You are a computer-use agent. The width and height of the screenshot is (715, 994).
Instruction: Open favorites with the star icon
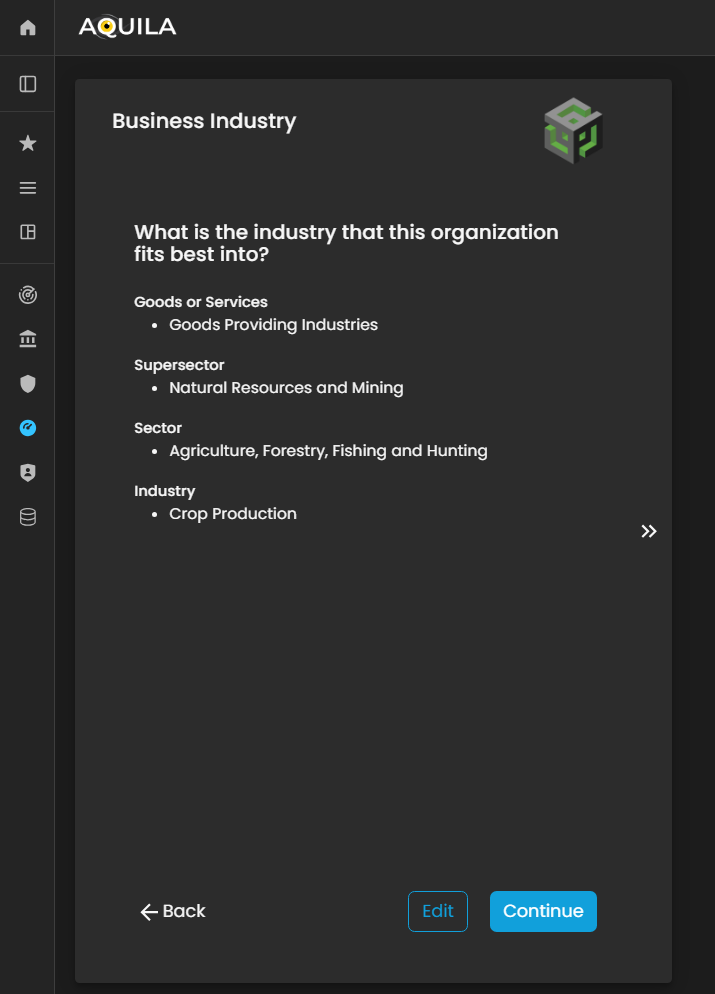coord(28,144)
